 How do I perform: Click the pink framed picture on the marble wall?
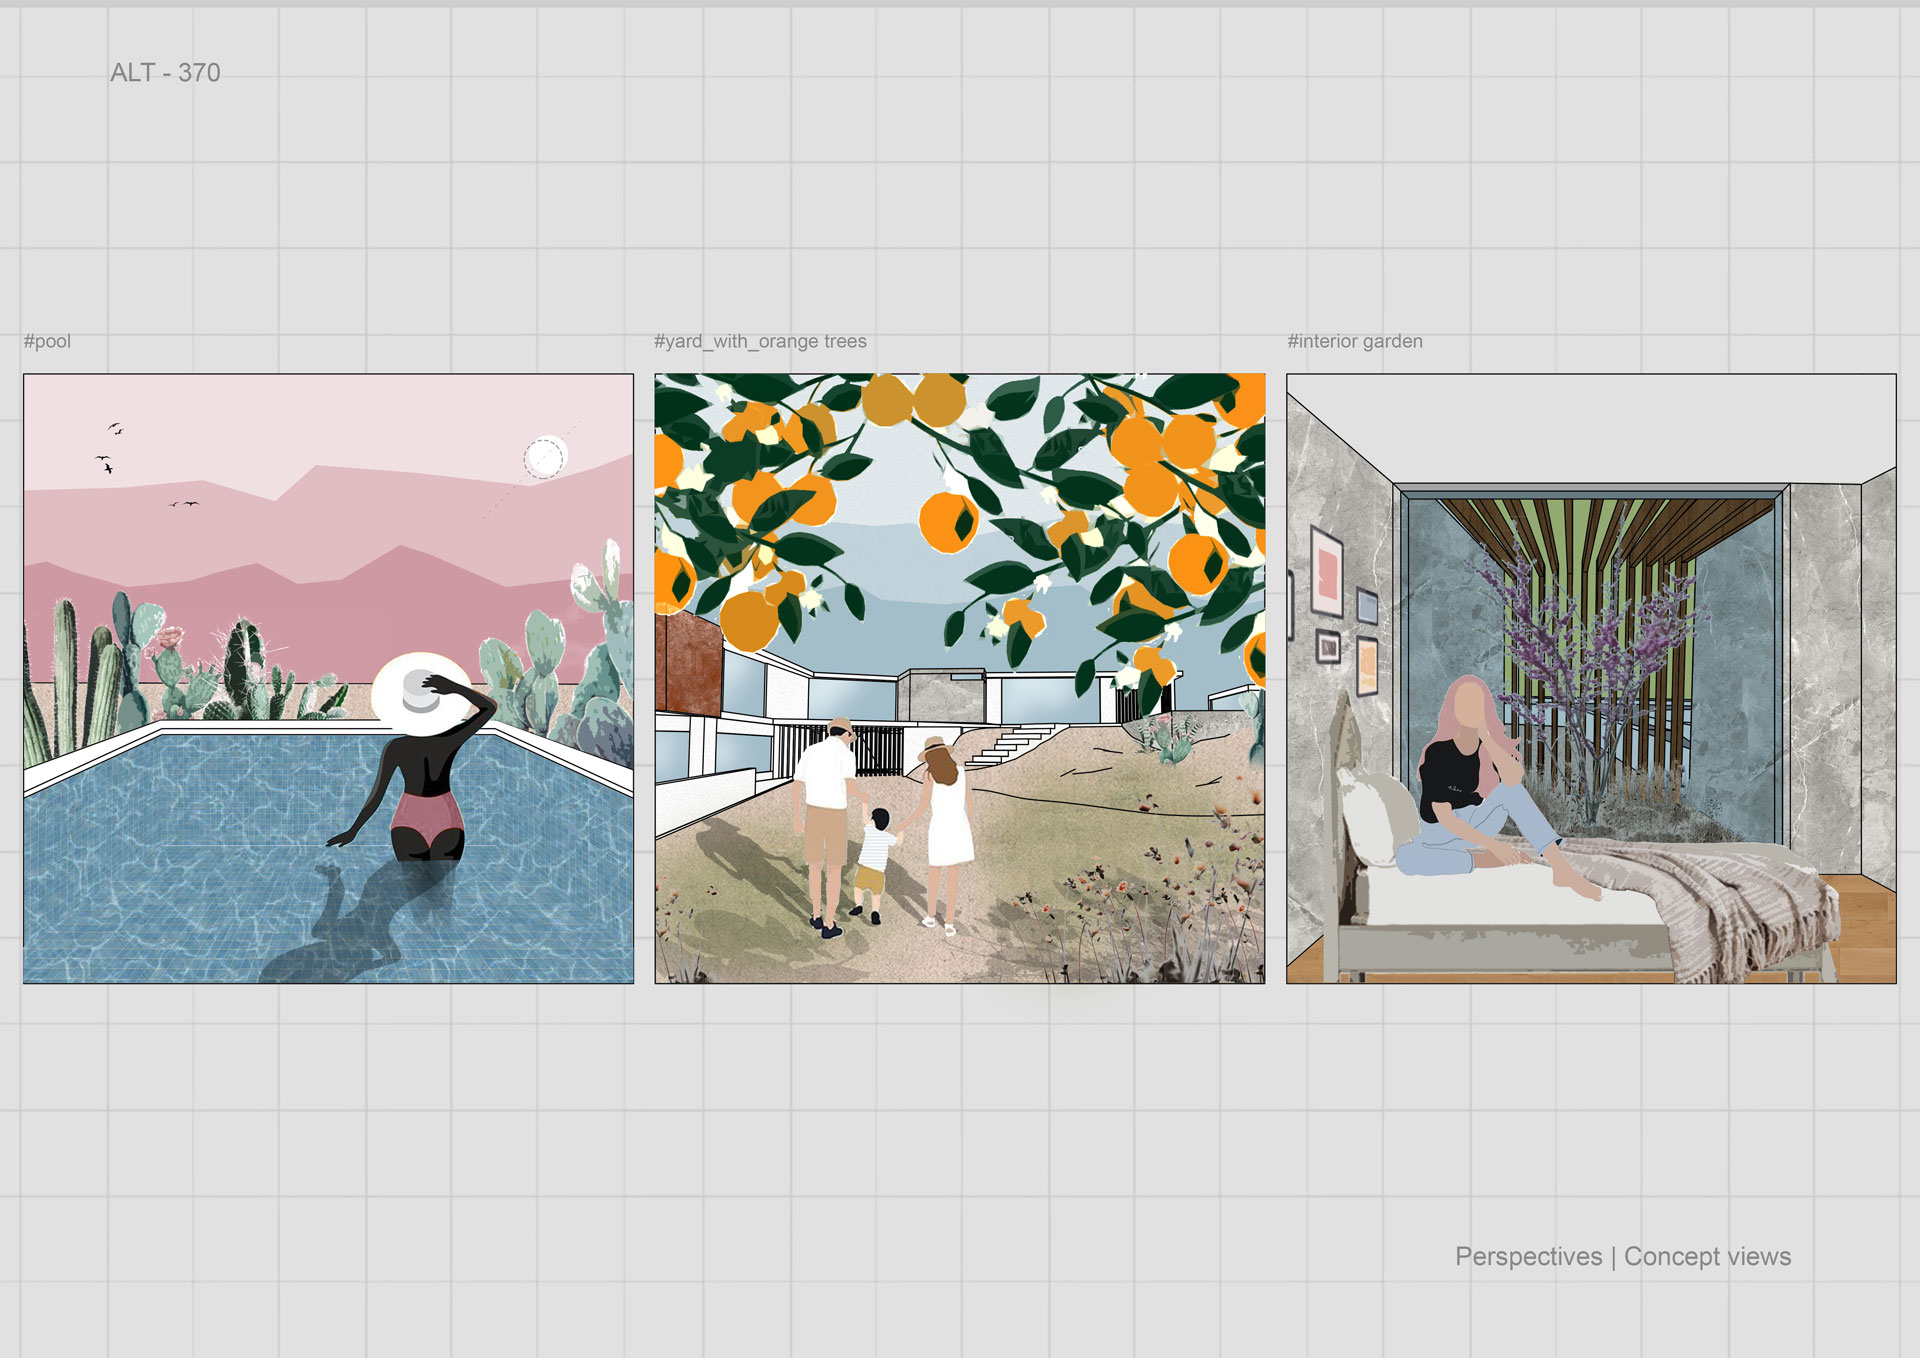tap(1326, 570)
